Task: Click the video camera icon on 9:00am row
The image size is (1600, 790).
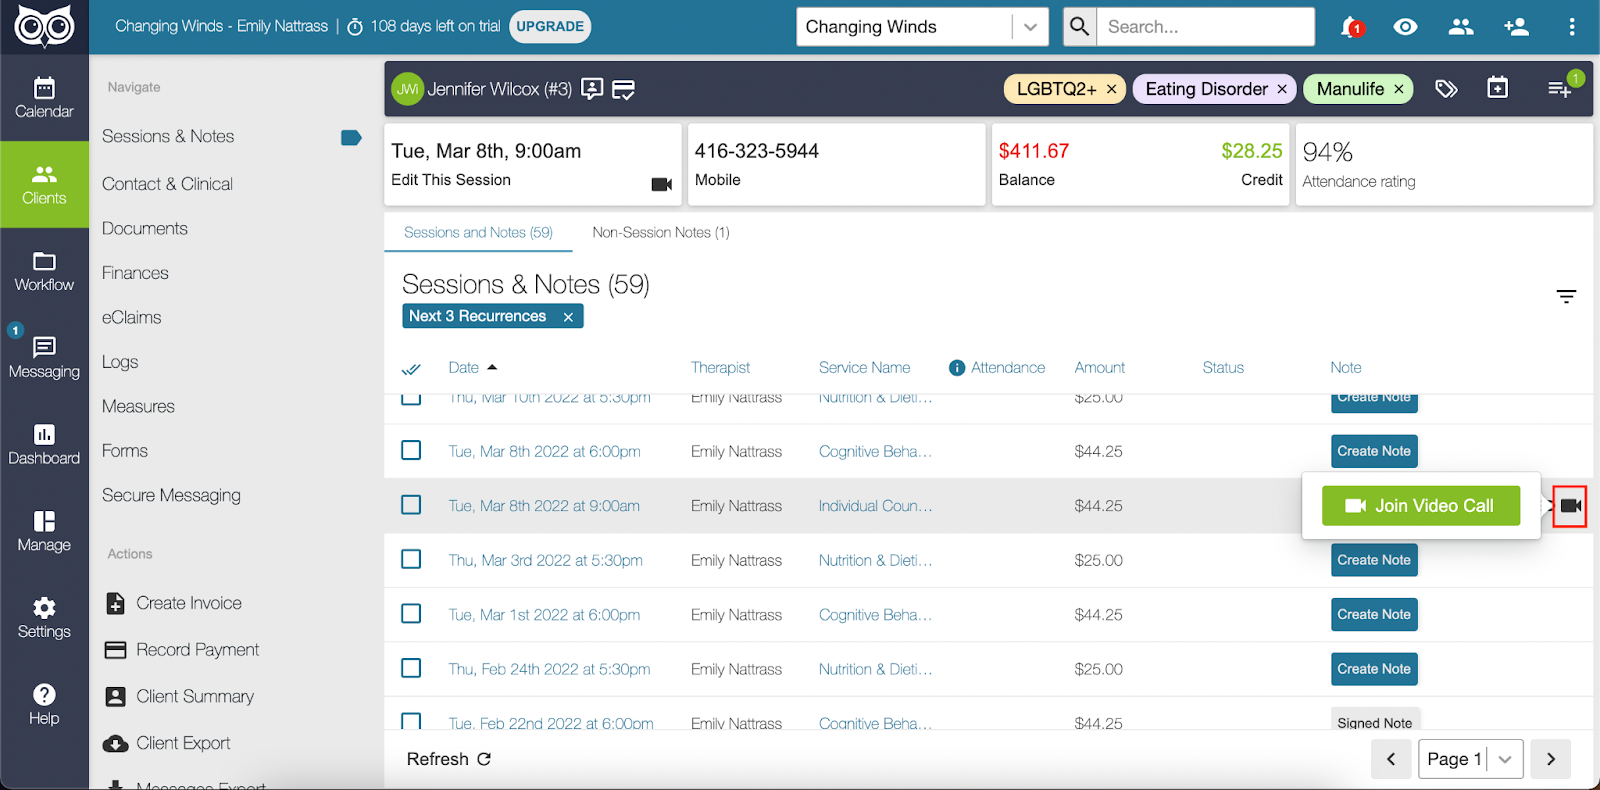Action: click(1571, 506)
